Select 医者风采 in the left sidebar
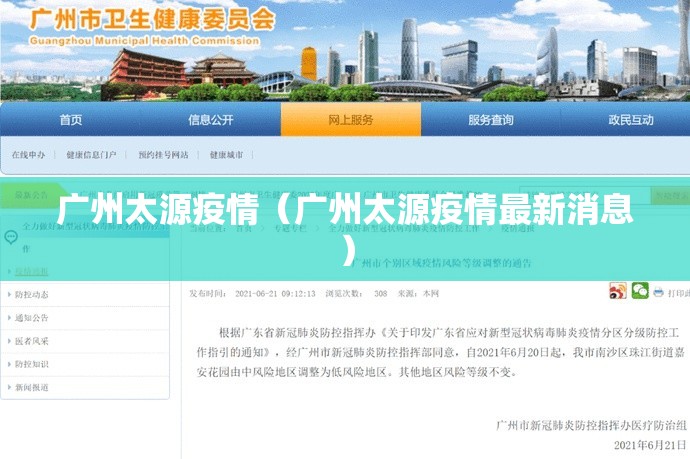Image resolution: width=690 pixels, height=459 pixels. point(32,341)
